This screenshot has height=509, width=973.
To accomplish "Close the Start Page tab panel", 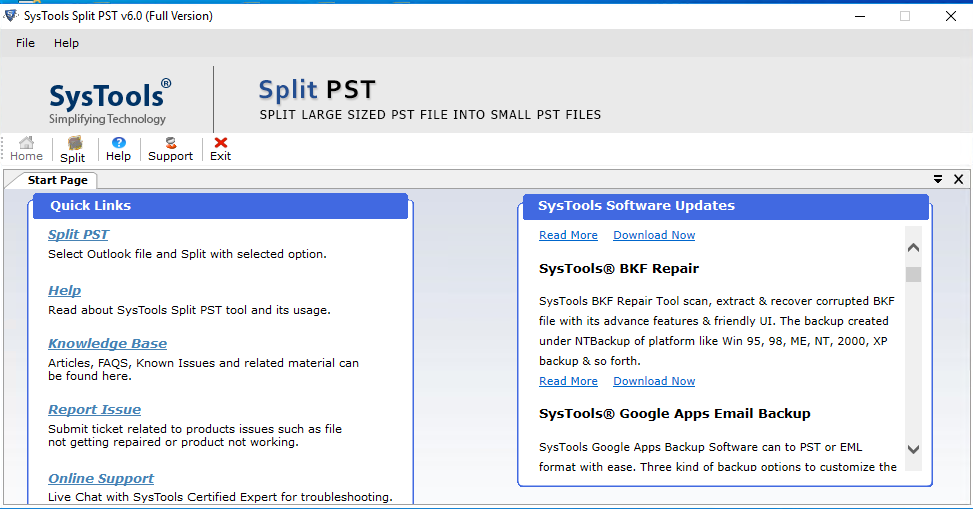I will click(x=958, y=179).
